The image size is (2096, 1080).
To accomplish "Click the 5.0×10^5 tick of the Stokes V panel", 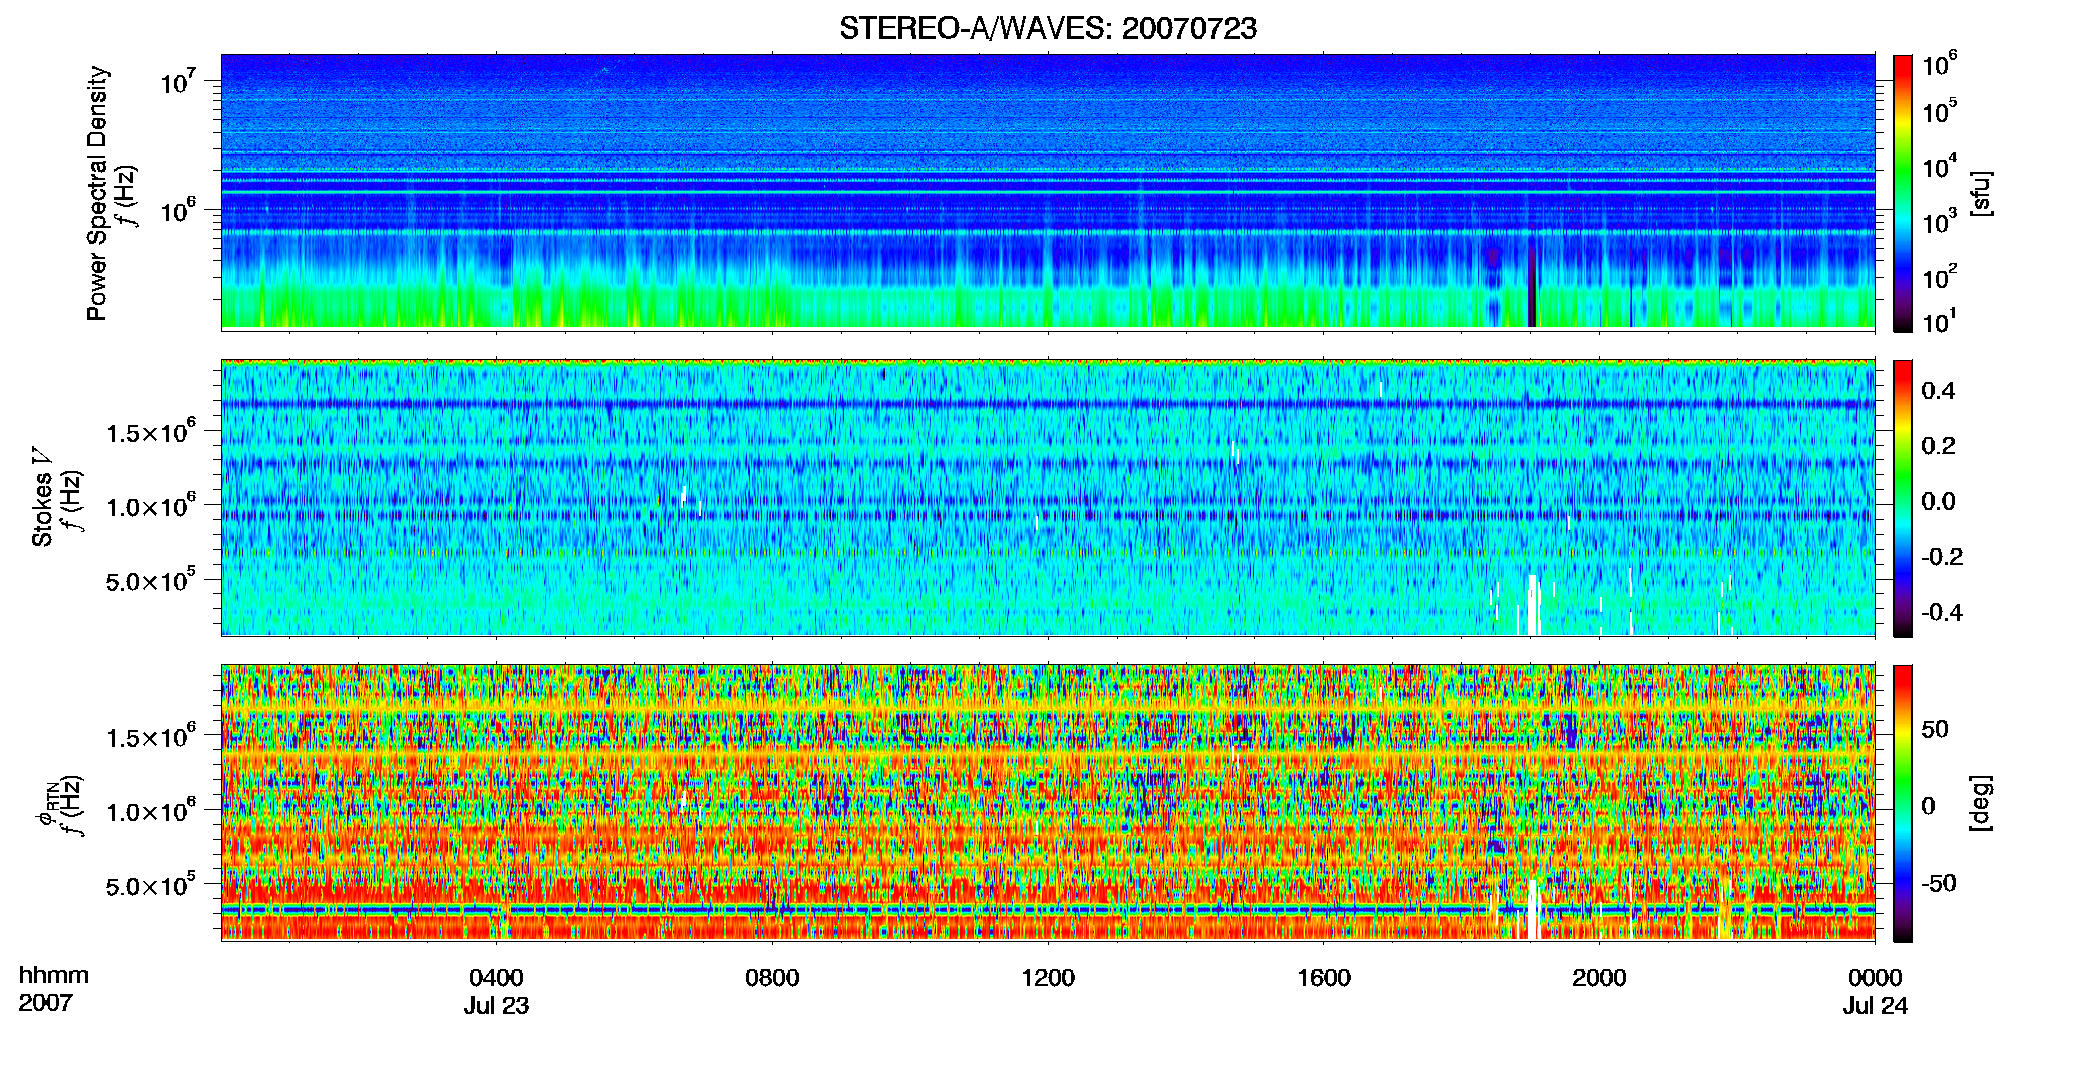I will click(x=151, y=580).
